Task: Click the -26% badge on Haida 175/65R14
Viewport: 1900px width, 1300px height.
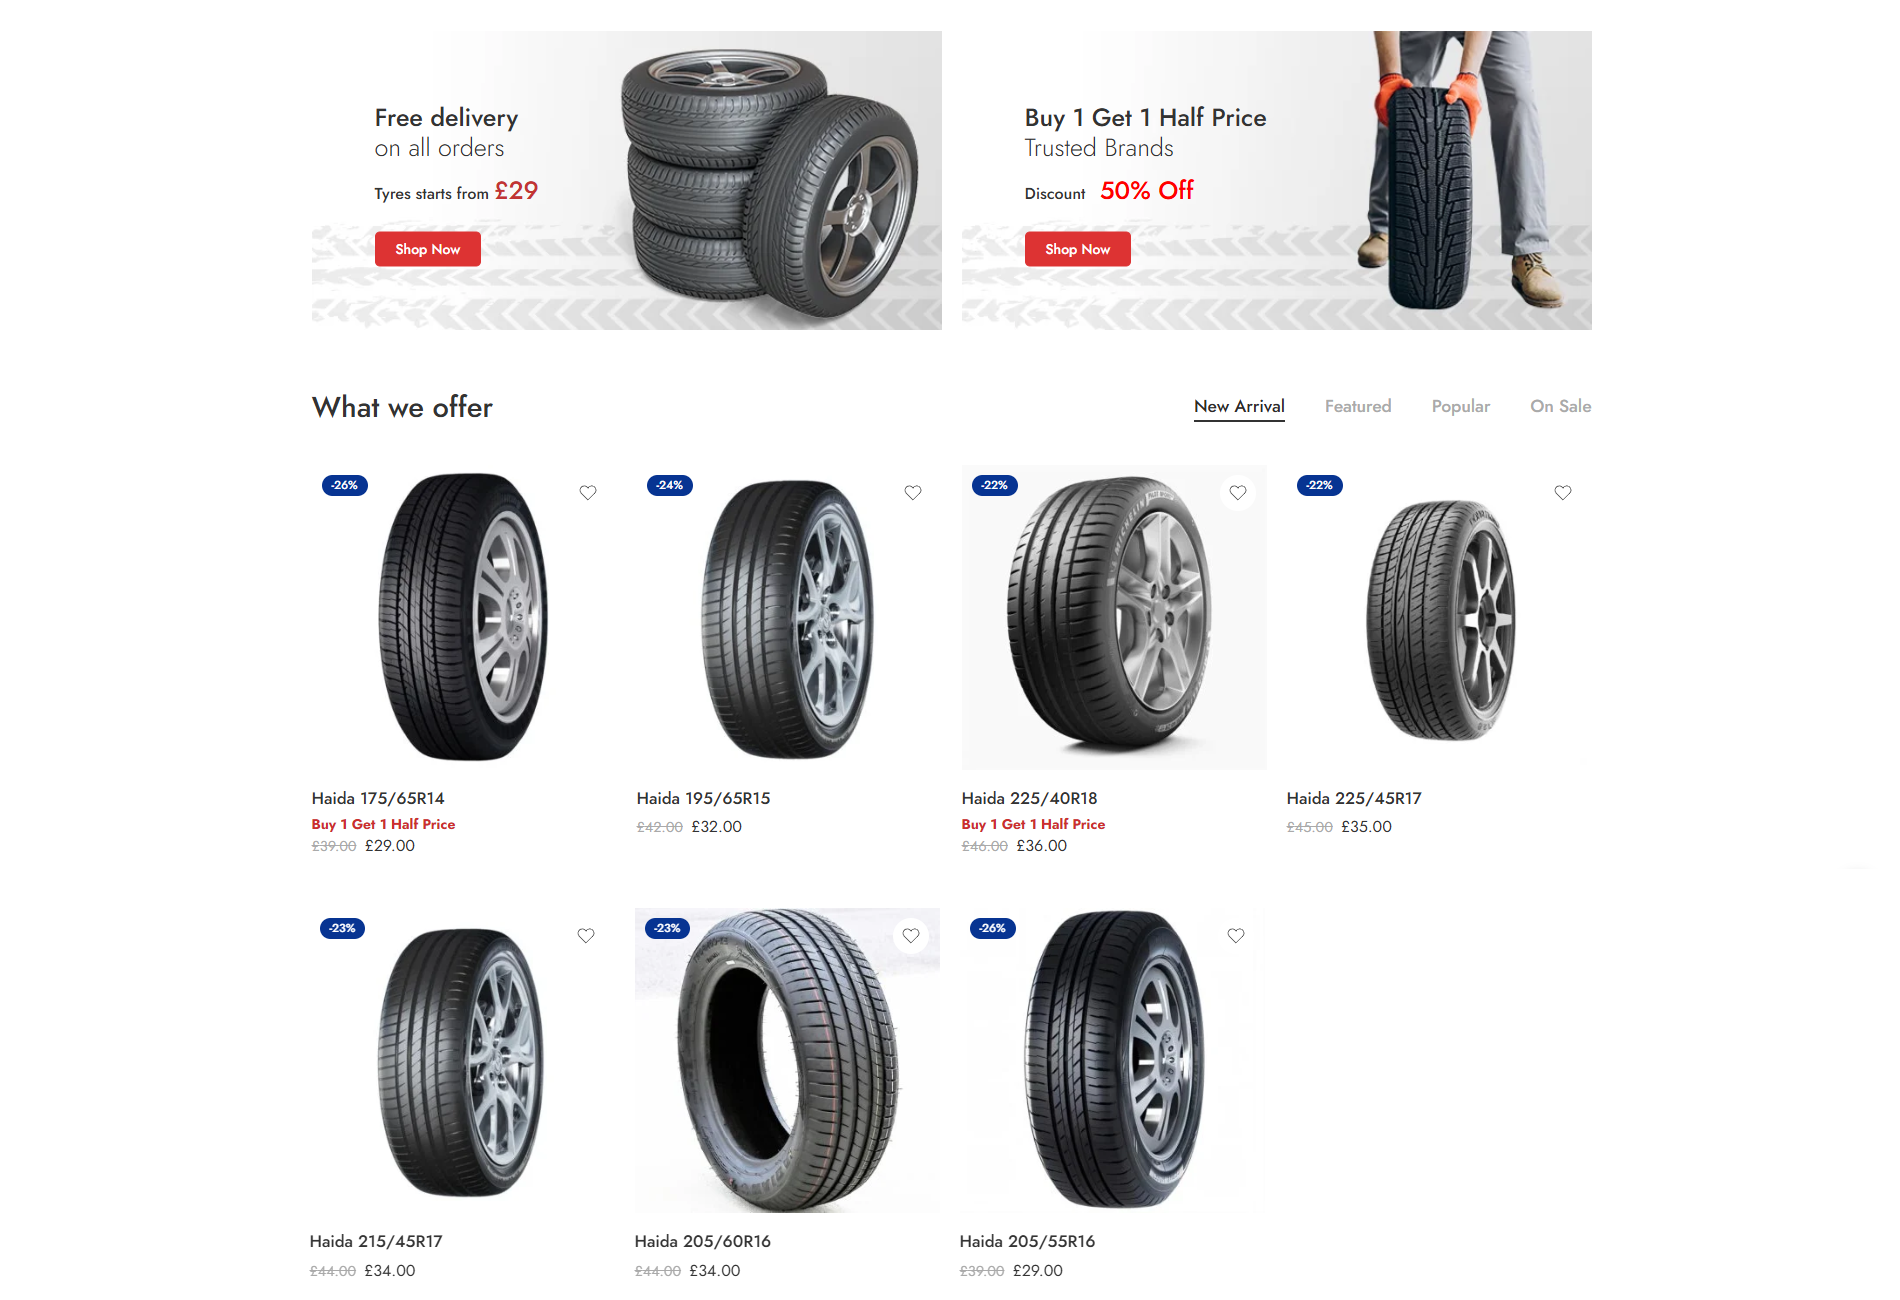Action: pos(345,485)
